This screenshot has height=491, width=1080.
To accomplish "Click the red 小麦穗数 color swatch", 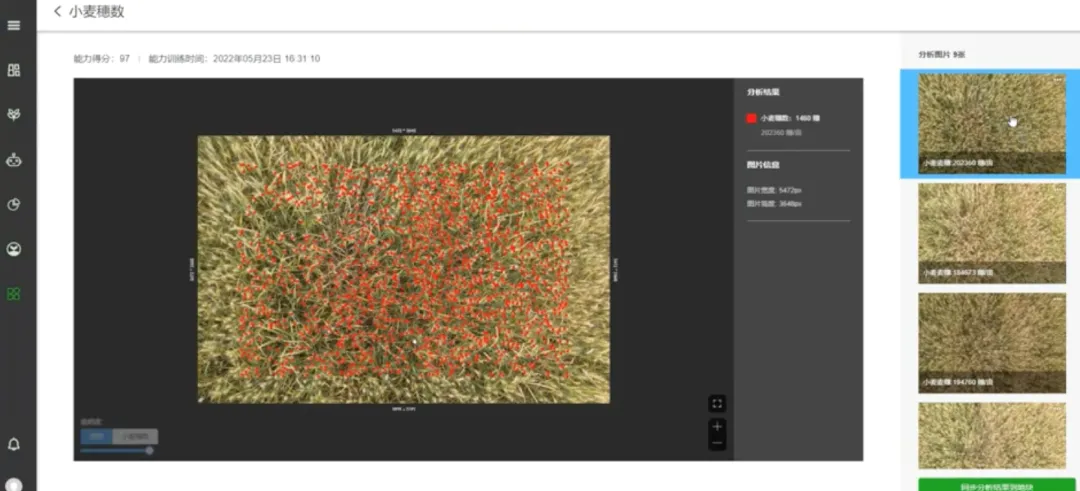I will [751, 118].
